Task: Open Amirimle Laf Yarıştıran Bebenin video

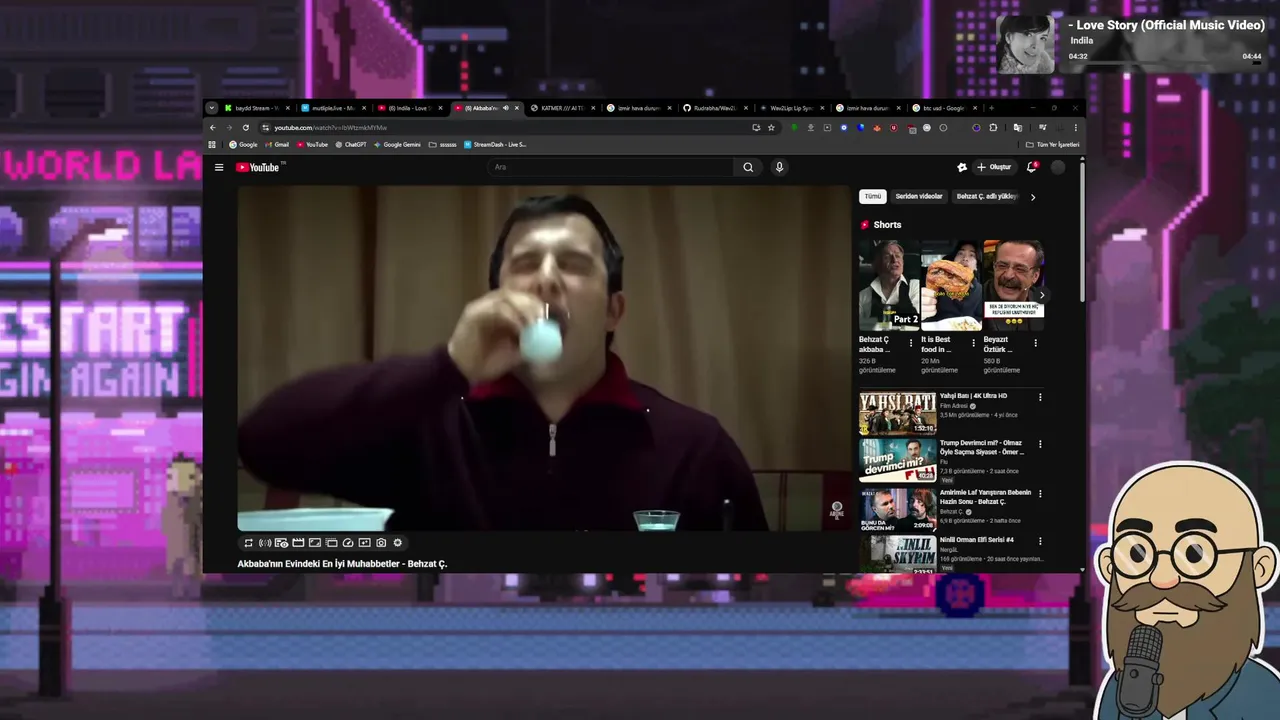Action: [897, 510]
